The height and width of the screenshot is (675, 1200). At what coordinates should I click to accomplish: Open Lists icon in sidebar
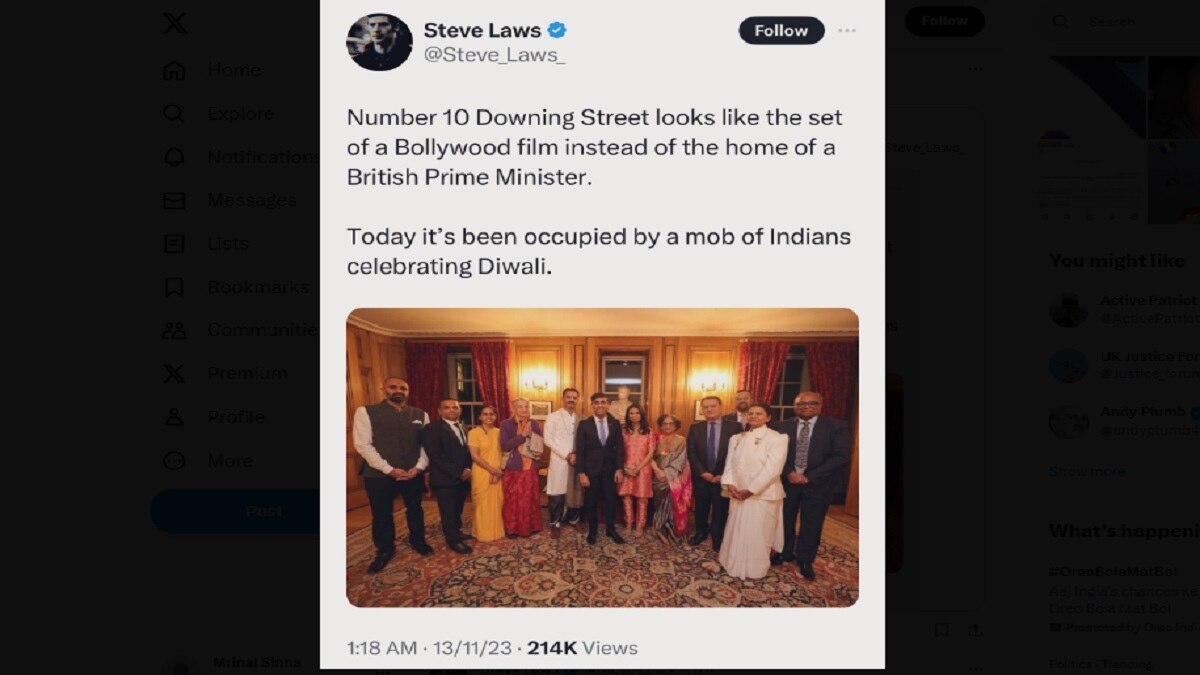[174, 243]
